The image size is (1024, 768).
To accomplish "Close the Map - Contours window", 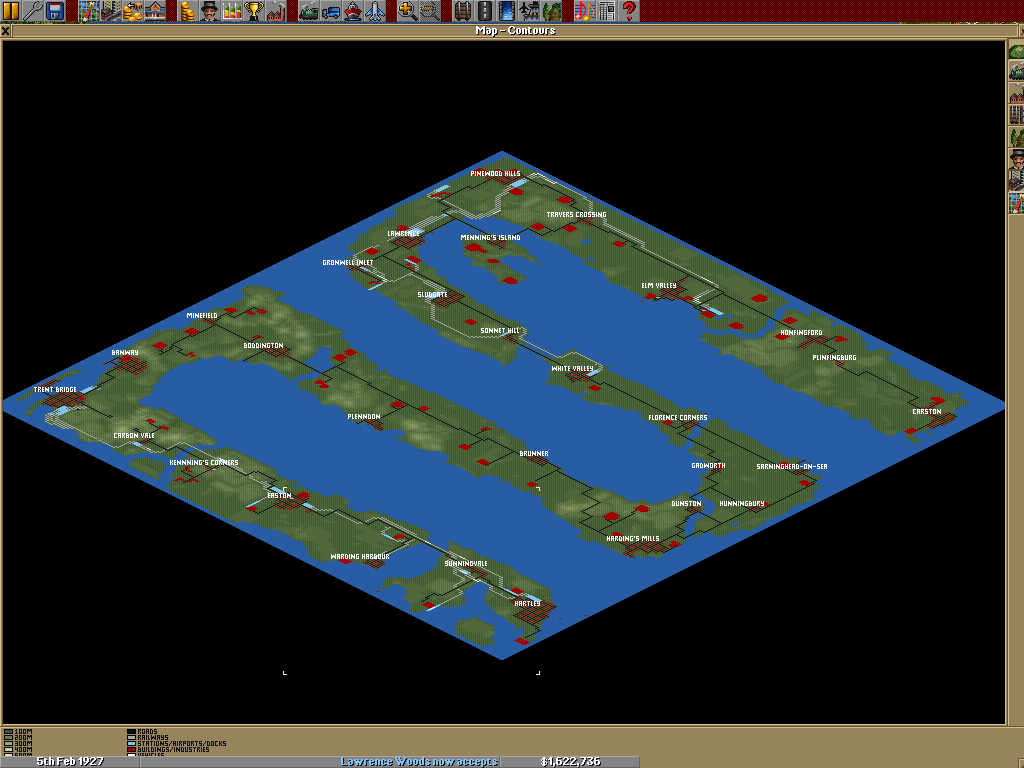I will coord(5,31).
